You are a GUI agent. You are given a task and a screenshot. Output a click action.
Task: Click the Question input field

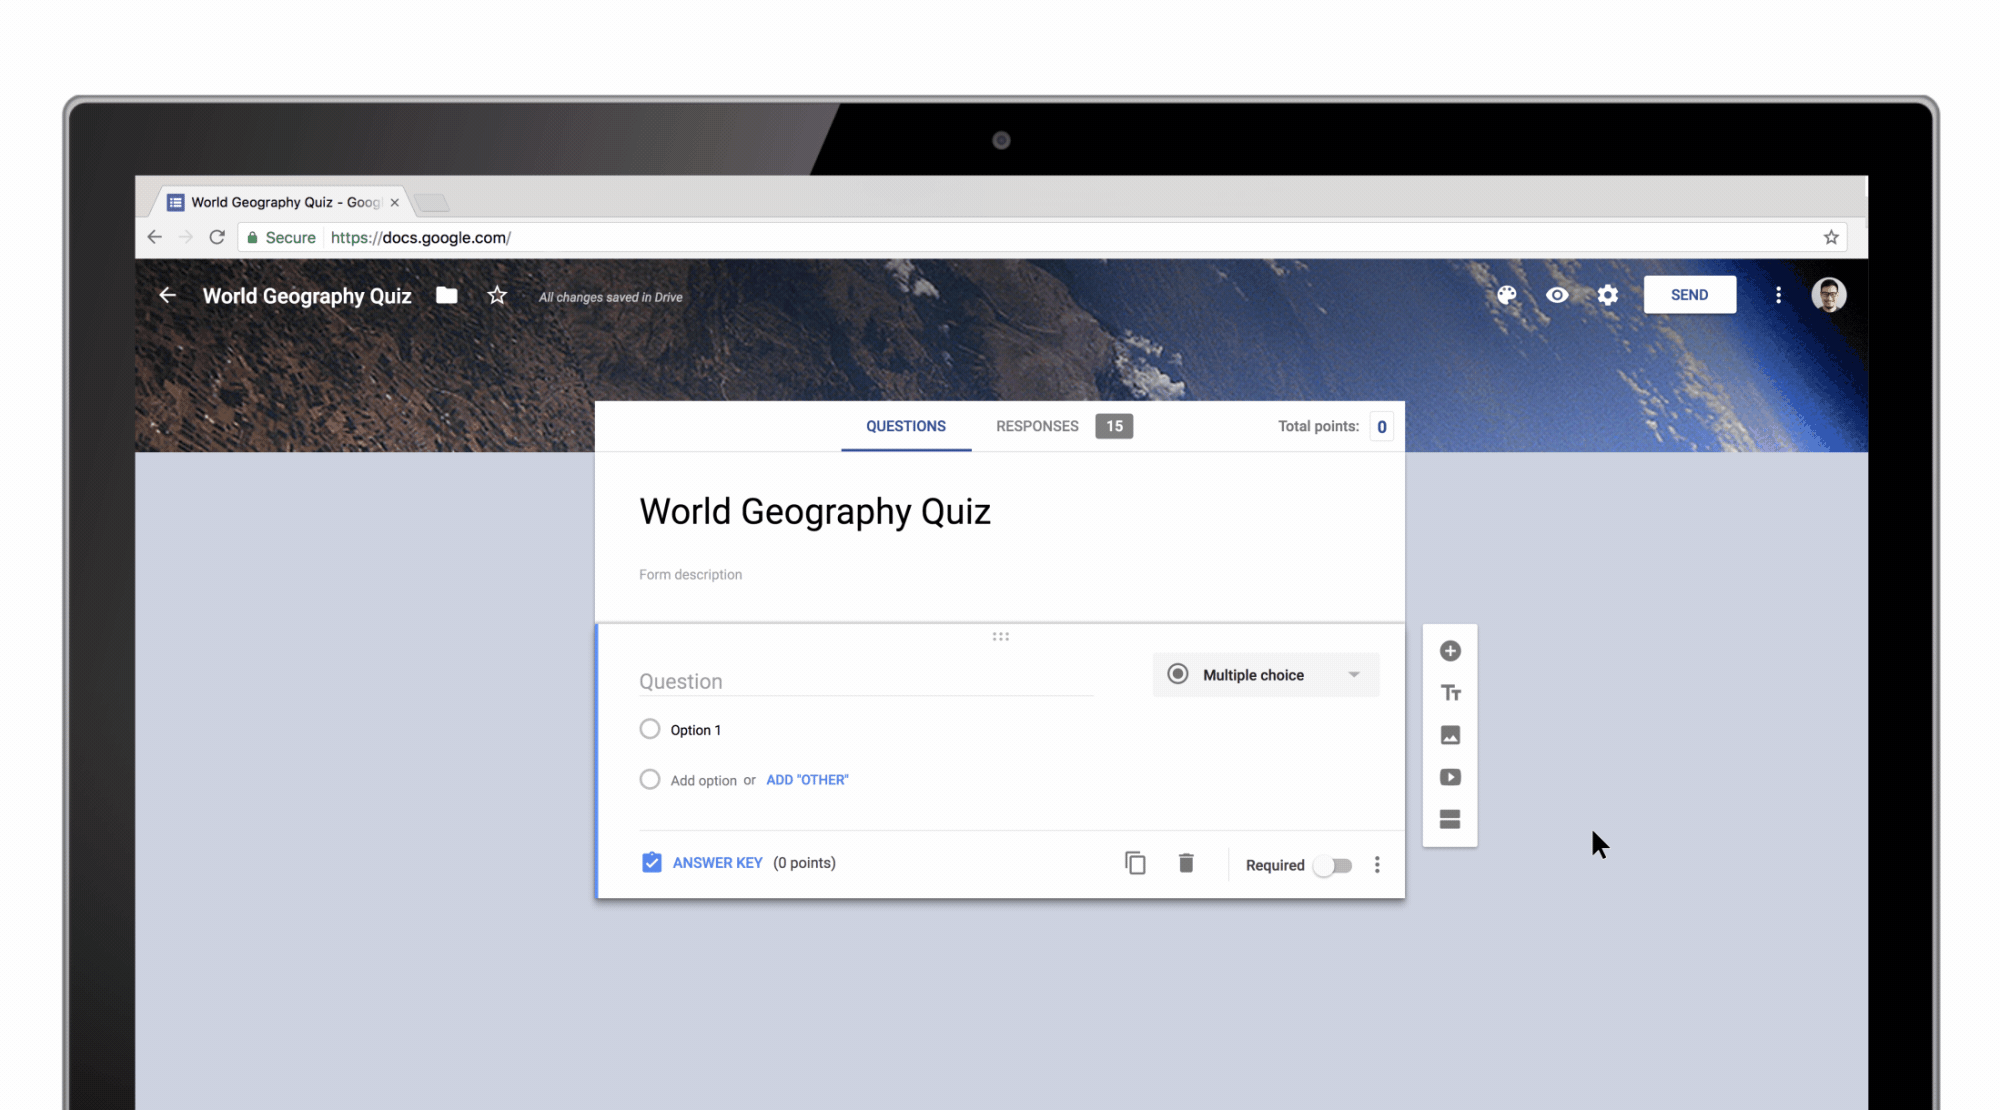[865, 681]
